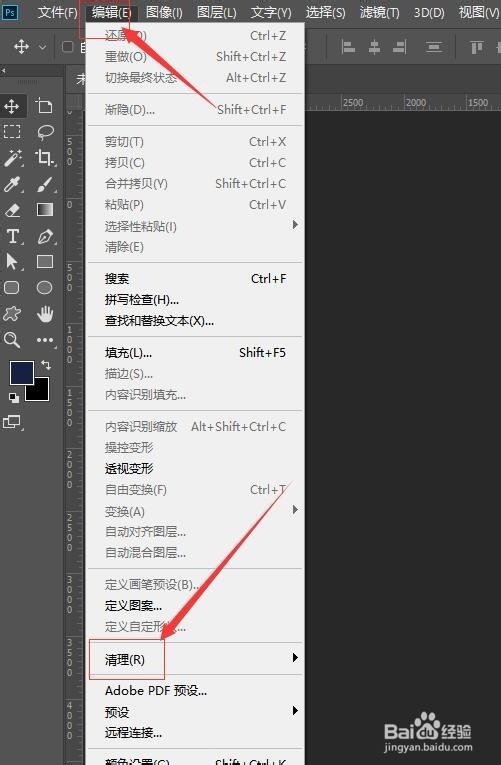Select the Hand tool

[x=45, y=314]
